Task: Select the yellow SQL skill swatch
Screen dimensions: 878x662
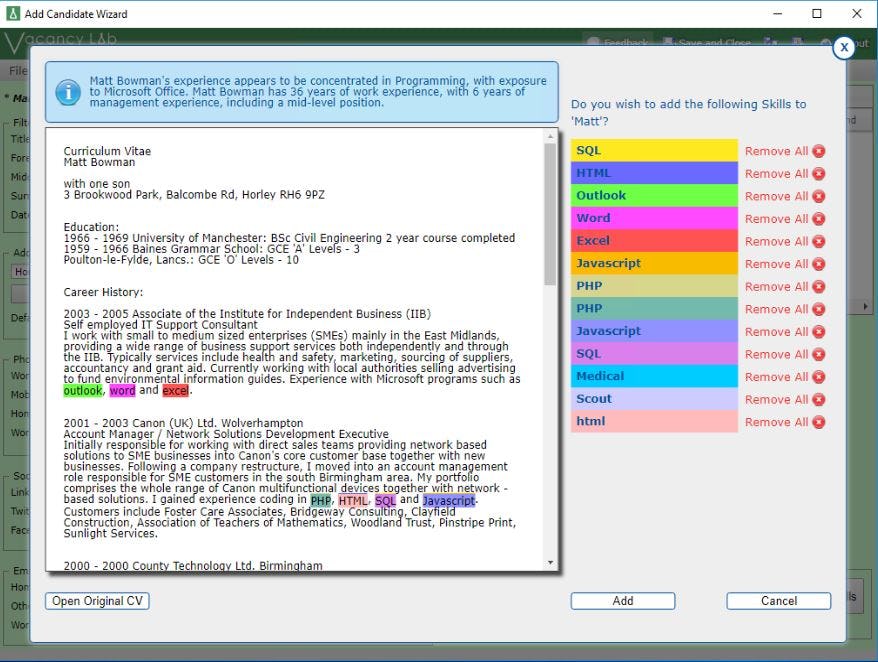Action: pos(654,151)
